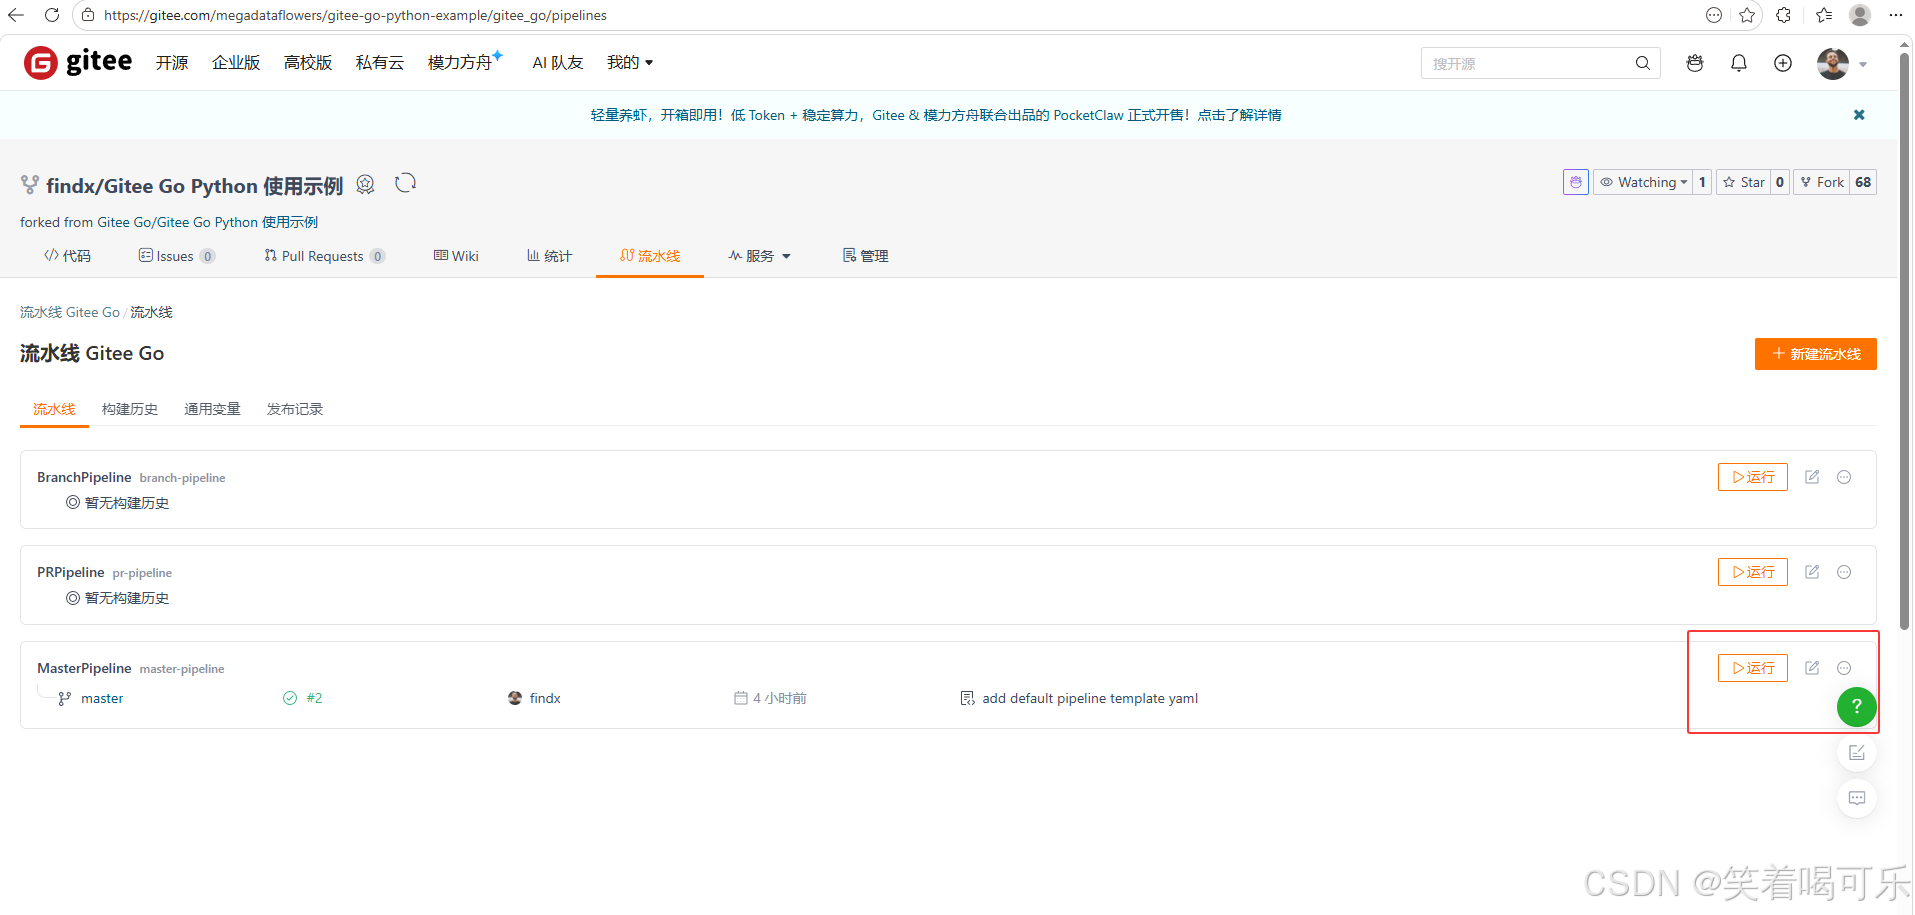Viewport: 1915px width, 915px height.
Task: Open the user avatar menu
Action: (1833, 63)
